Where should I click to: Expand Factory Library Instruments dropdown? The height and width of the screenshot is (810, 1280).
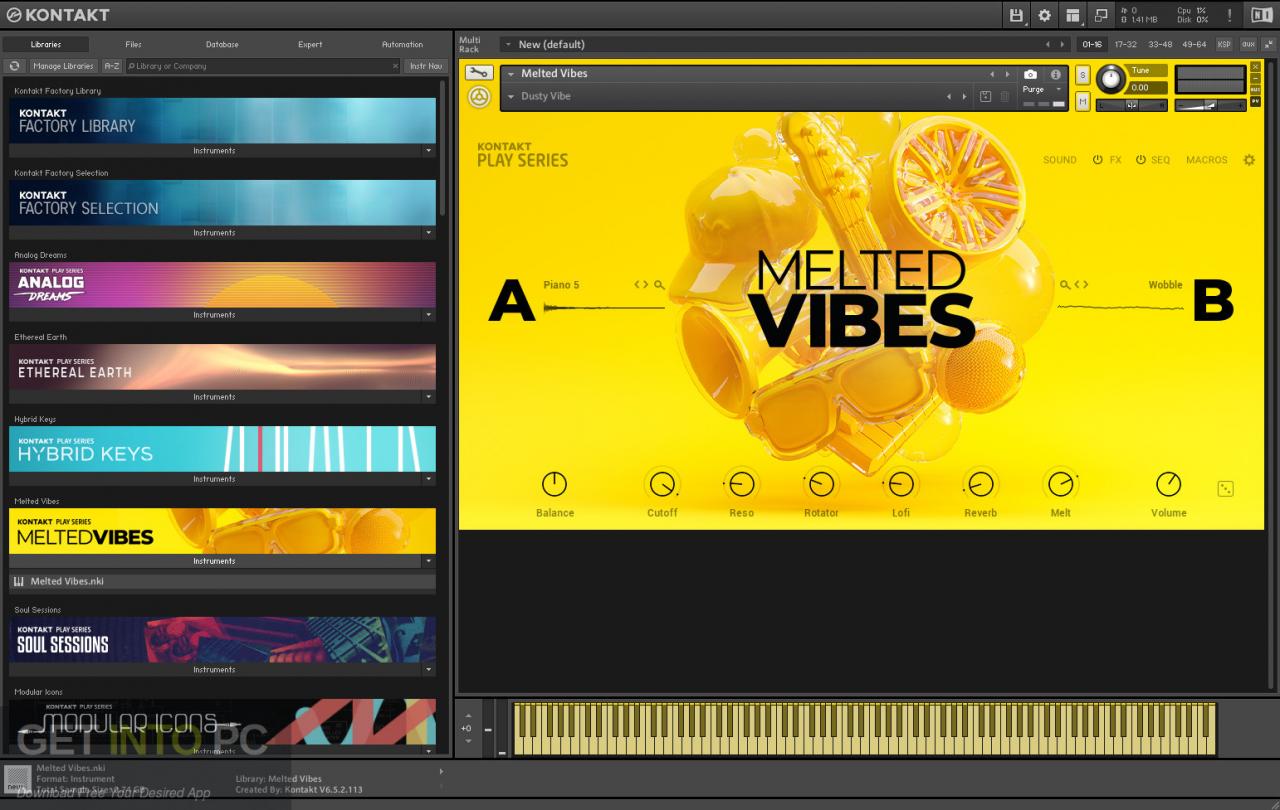[429, 151]
